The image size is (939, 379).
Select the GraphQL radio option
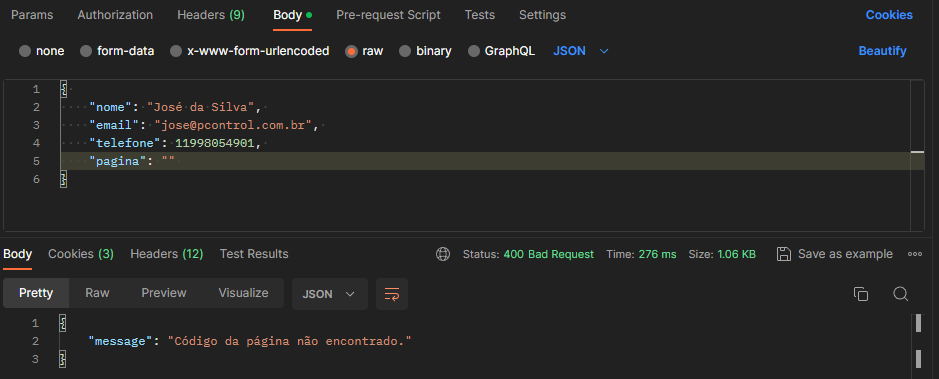[x=501, y=51]
